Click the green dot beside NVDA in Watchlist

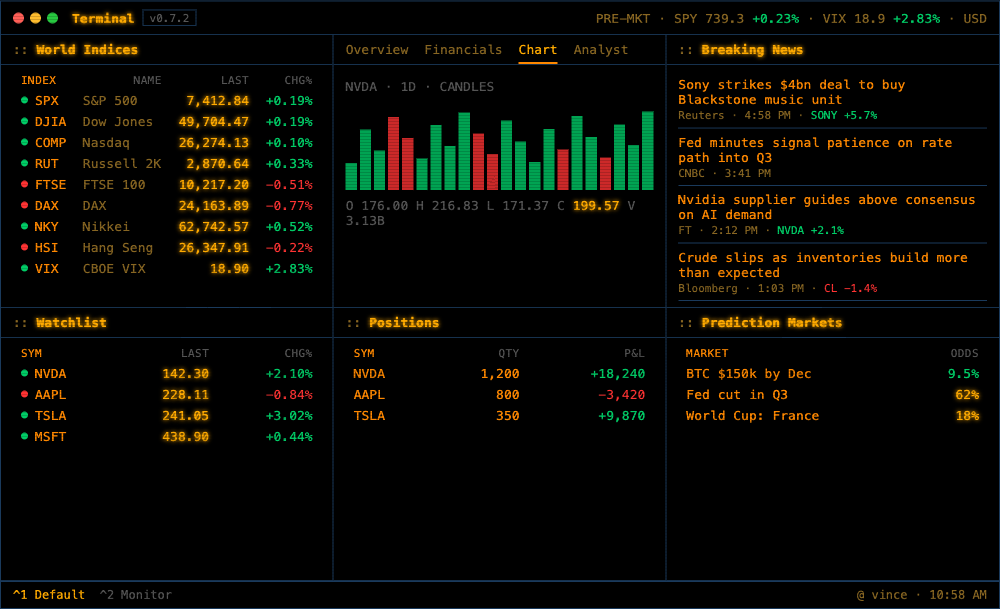click(24, 373)
